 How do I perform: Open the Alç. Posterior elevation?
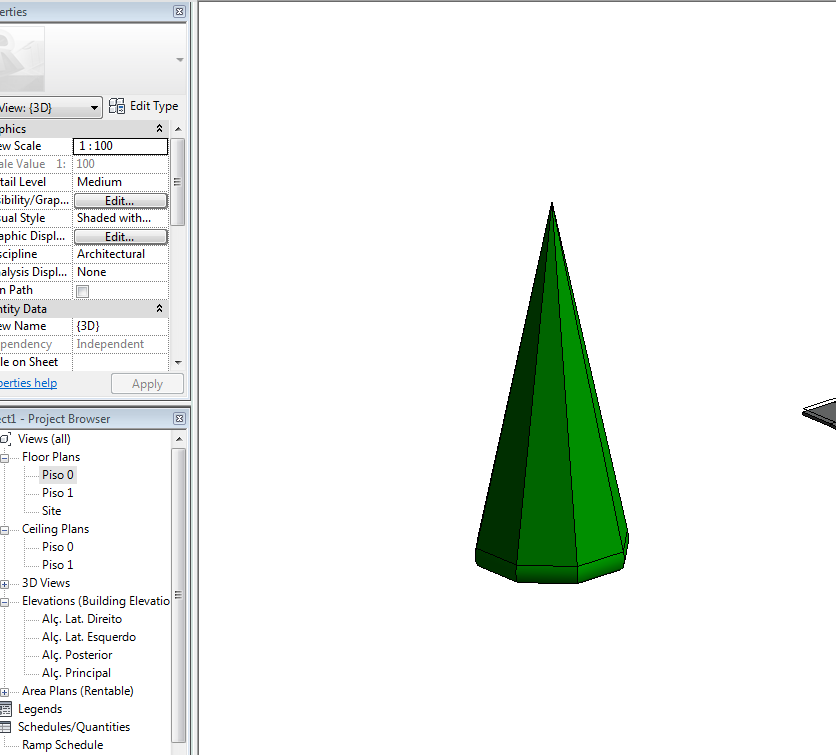click(x=77, y=655)
